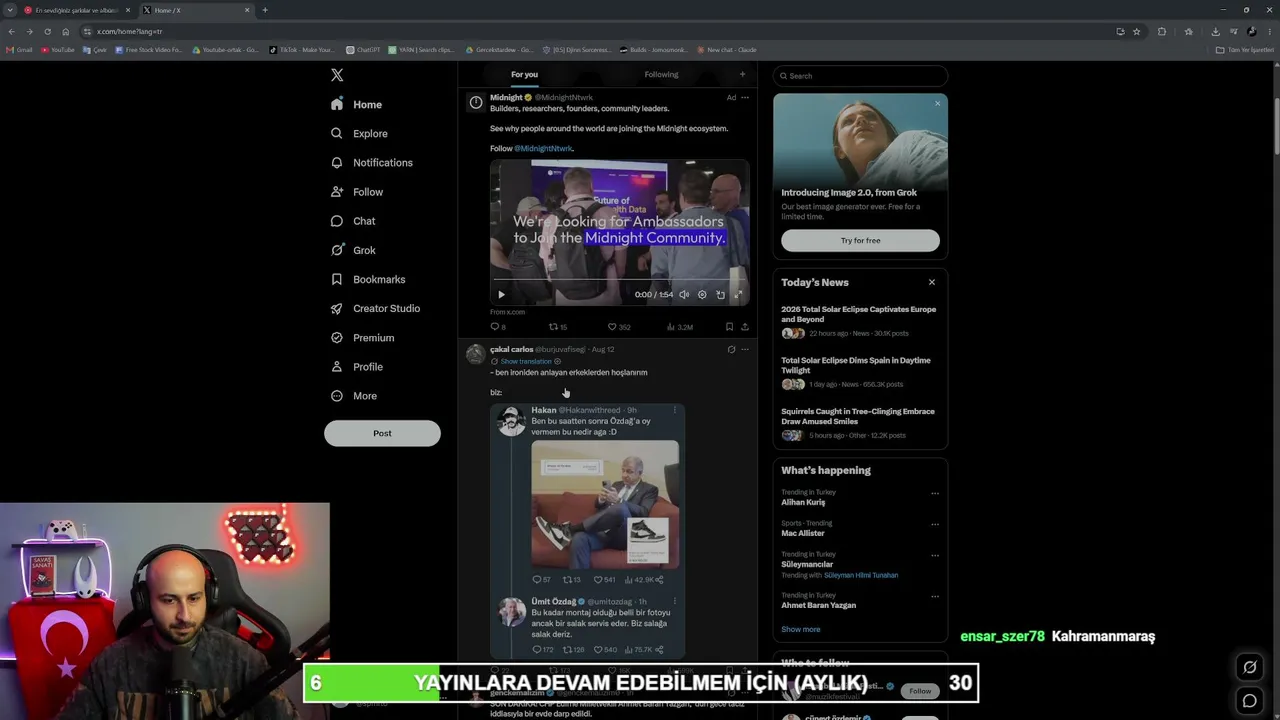Open options for Ahmet Baran Yazgan trend
Viewport: 1280px width, 720px height.
tap(935, 596)
